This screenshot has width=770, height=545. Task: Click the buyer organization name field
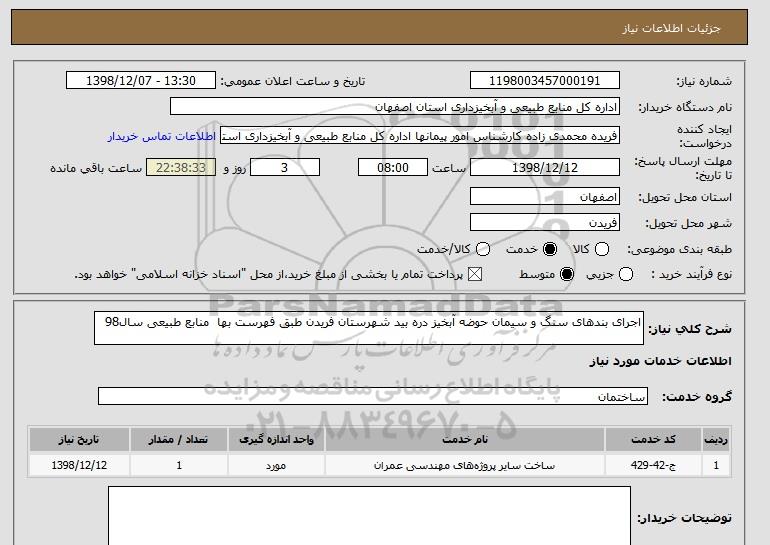395,107
